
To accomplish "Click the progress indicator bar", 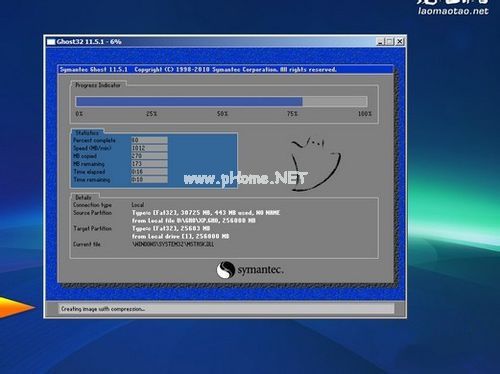I will [x=222, y=101].
